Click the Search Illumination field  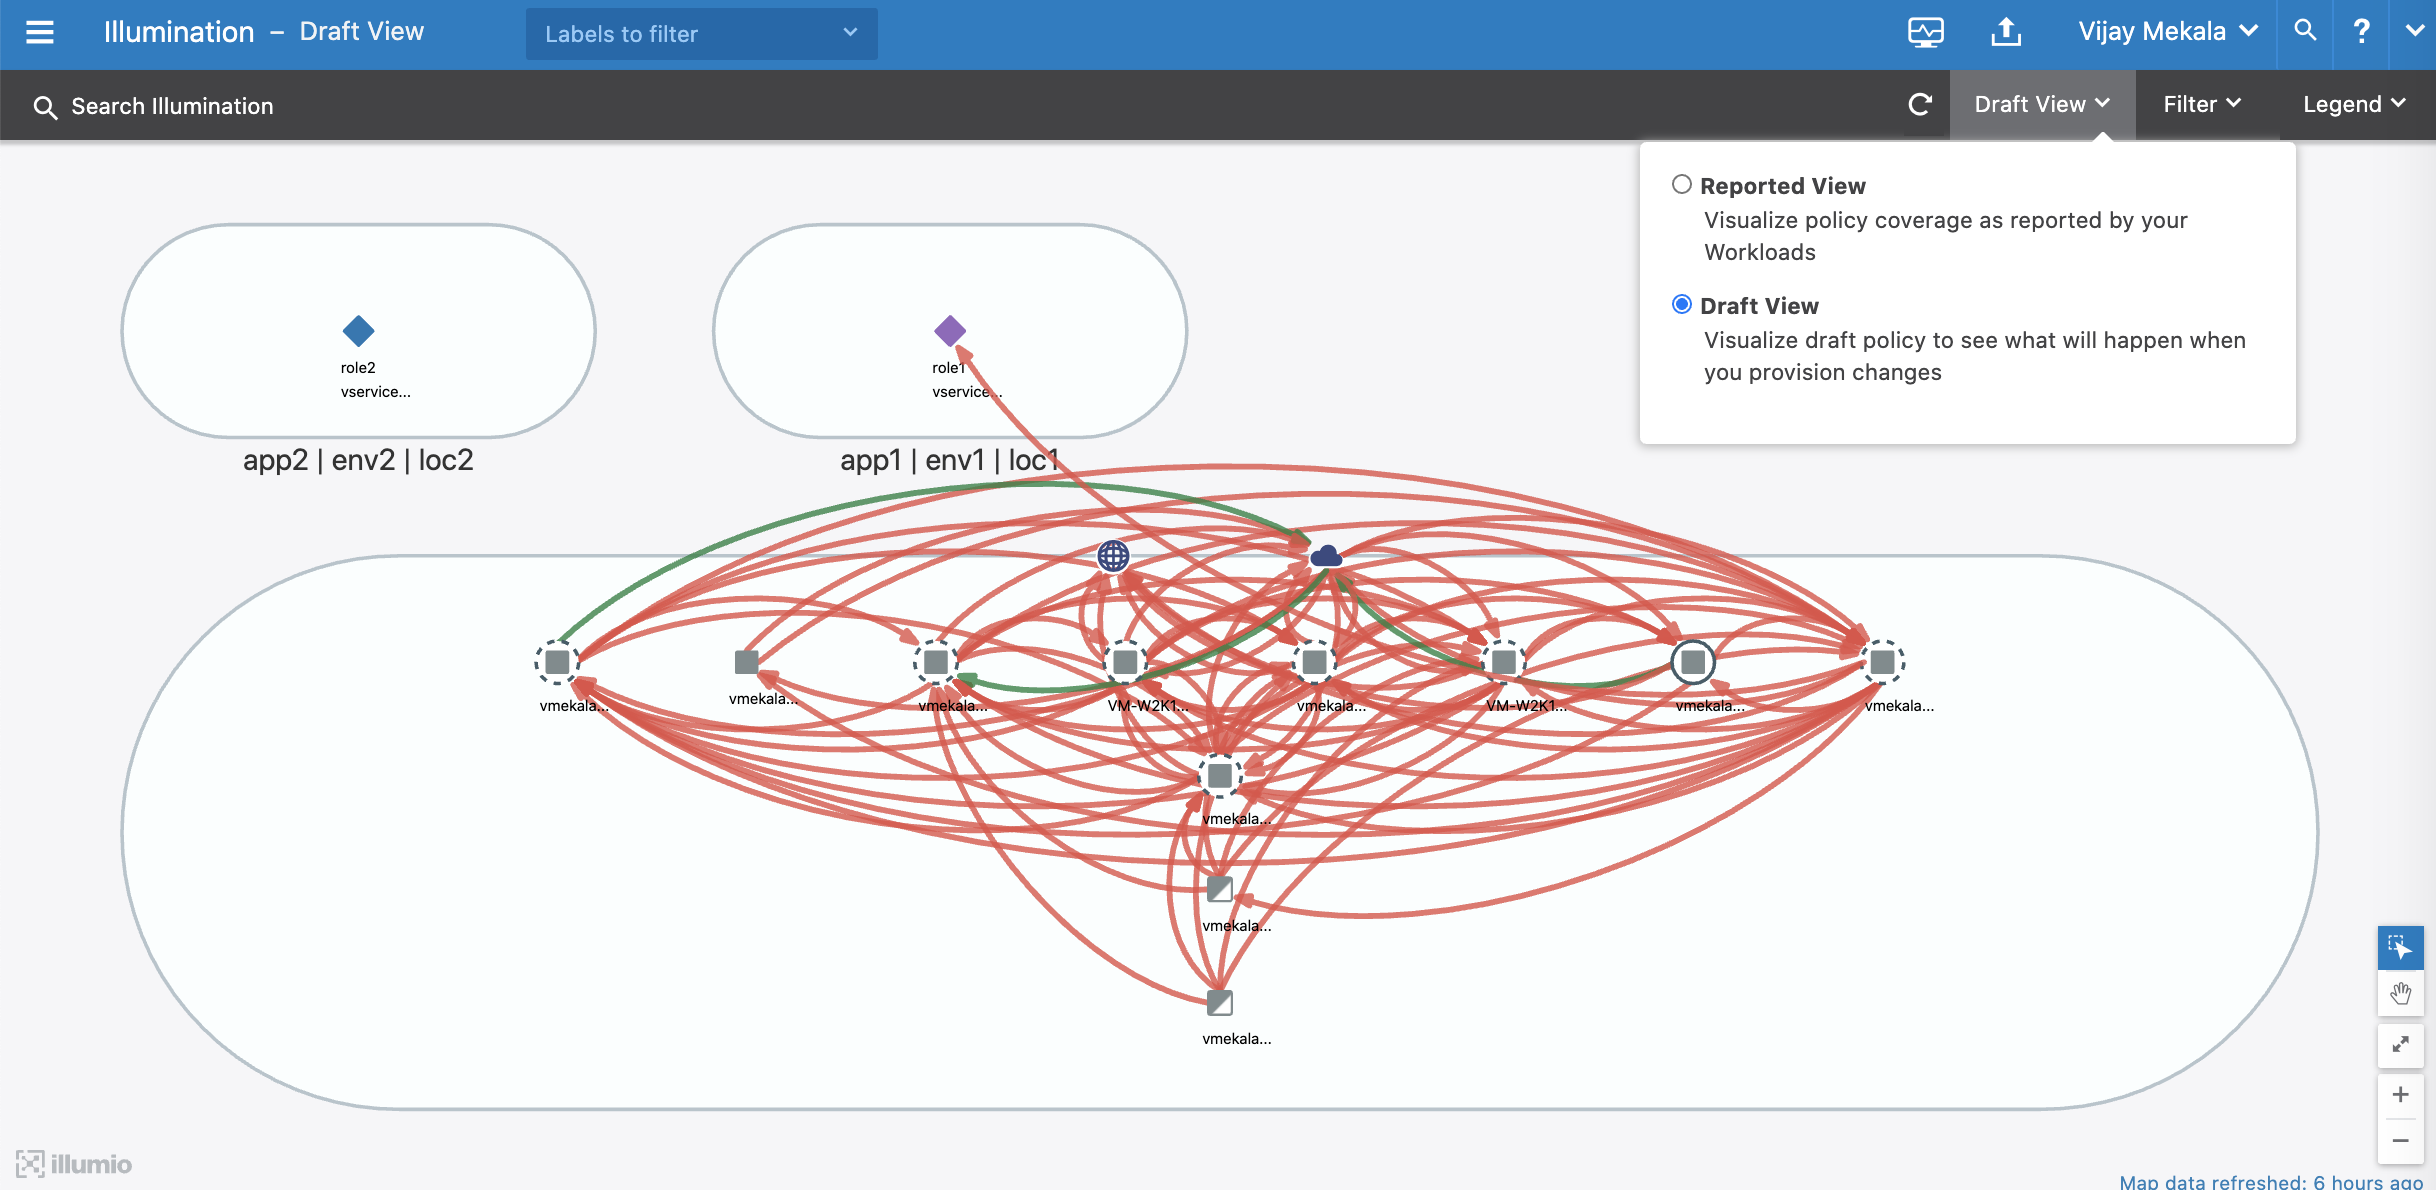pos(172,106)
